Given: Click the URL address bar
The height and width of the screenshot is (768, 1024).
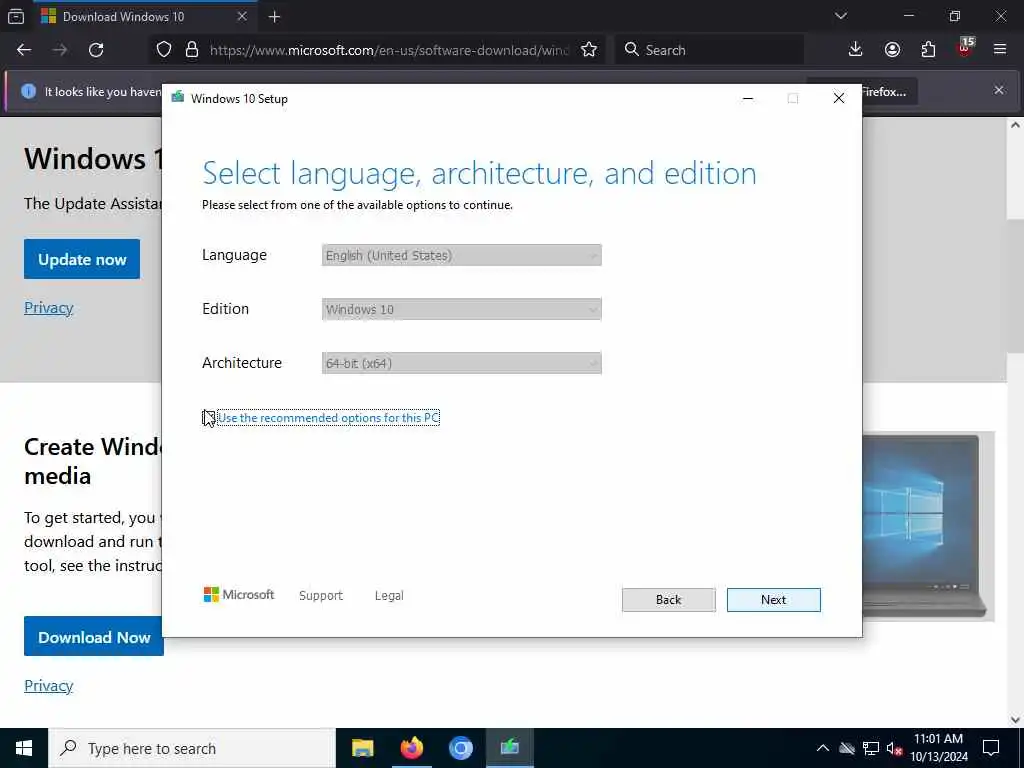Looking at the screenshot, I should tap(389, 50).
